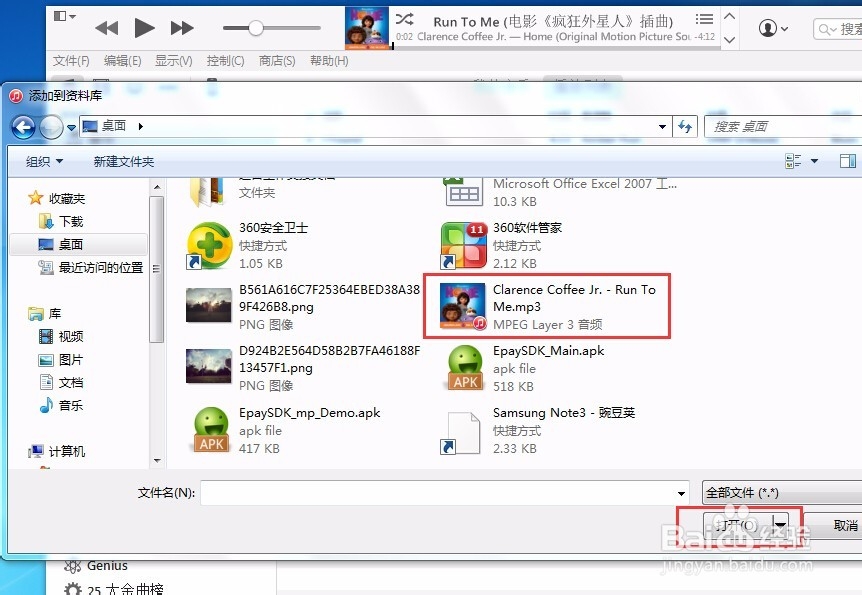Play the current song in iTunes
This screenshot has width=862, height=595.
tap(144, 28)
